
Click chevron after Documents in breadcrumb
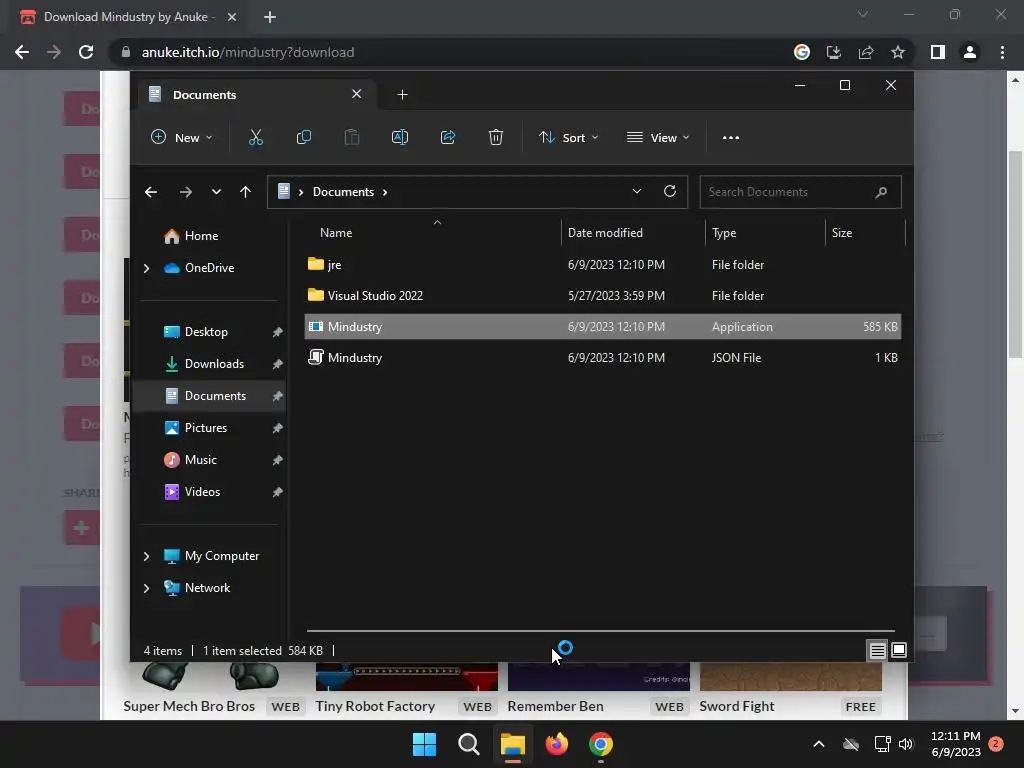[x=385, y=192]
